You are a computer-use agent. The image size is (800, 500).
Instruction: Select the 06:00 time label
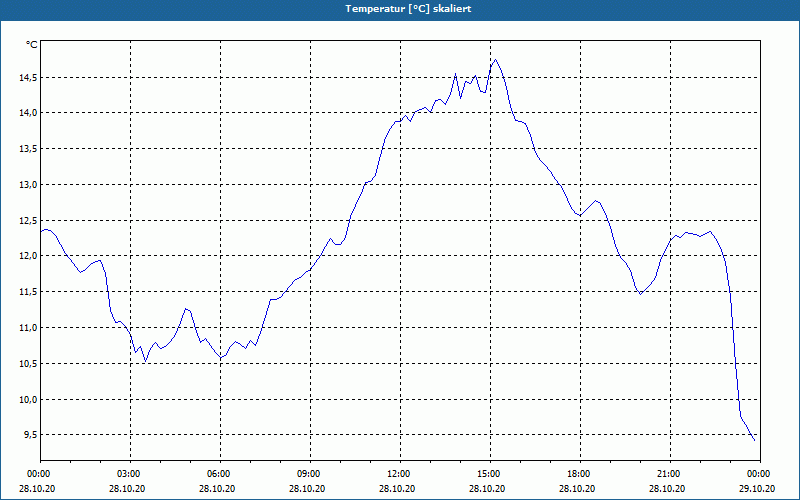218,474
